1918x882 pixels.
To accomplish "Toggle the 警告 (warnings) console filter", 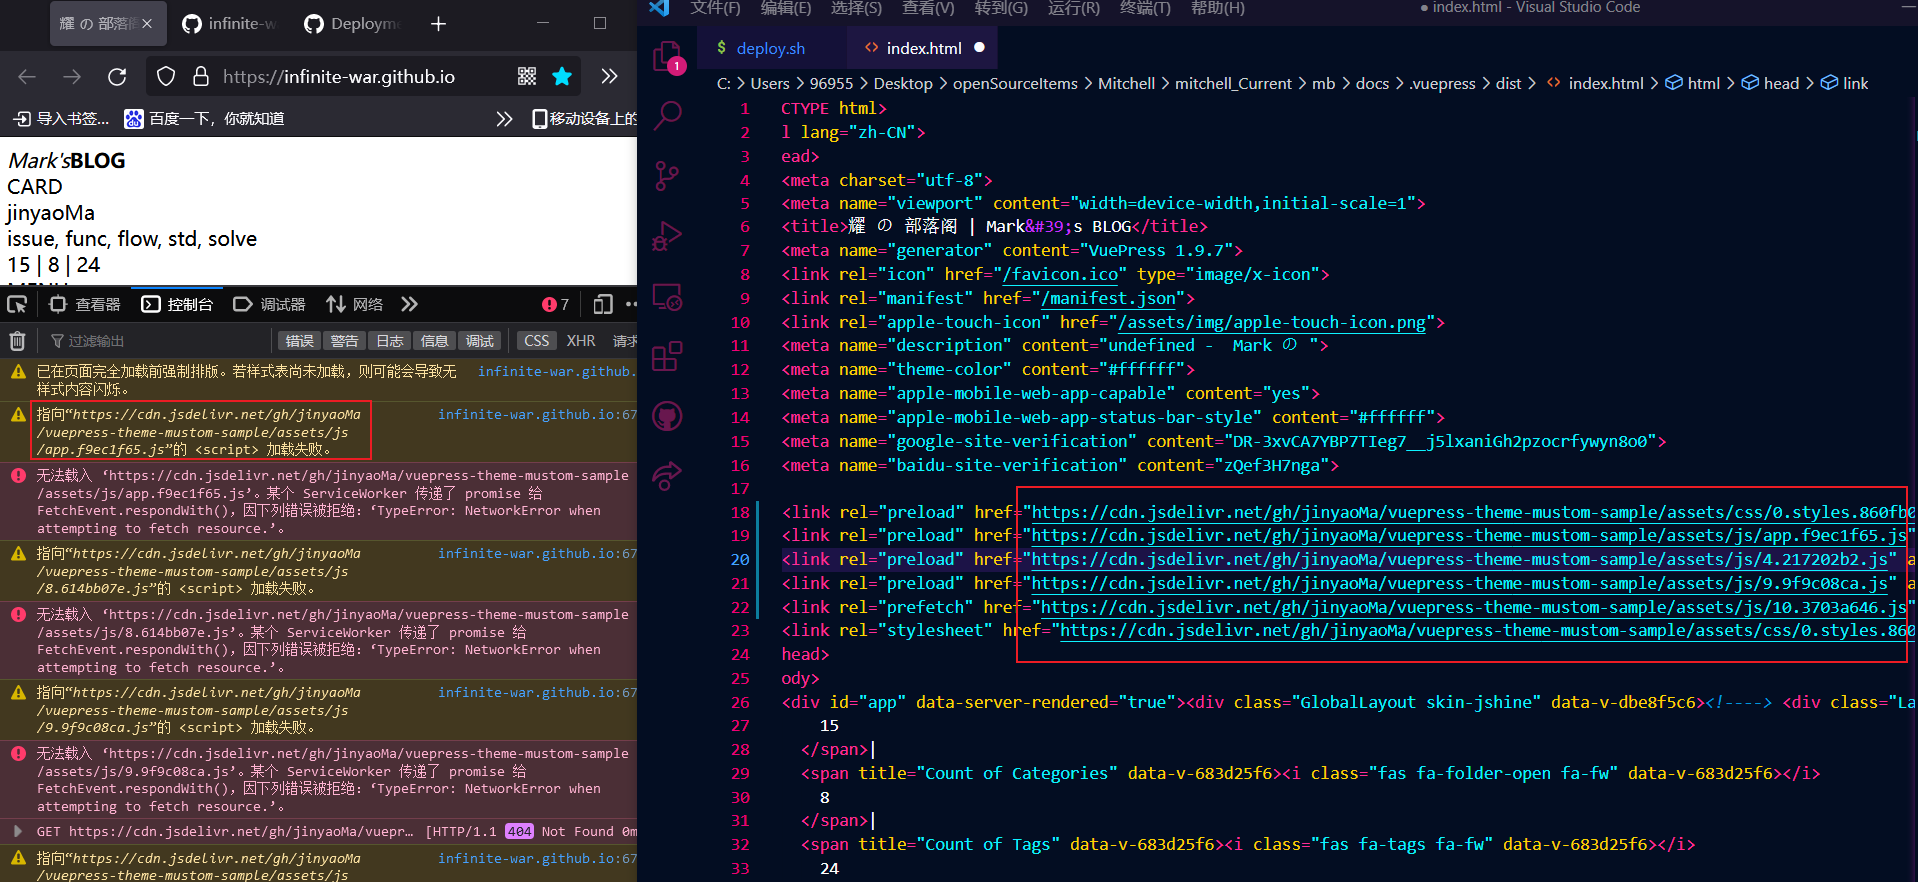I will click(x=344, y=341).
